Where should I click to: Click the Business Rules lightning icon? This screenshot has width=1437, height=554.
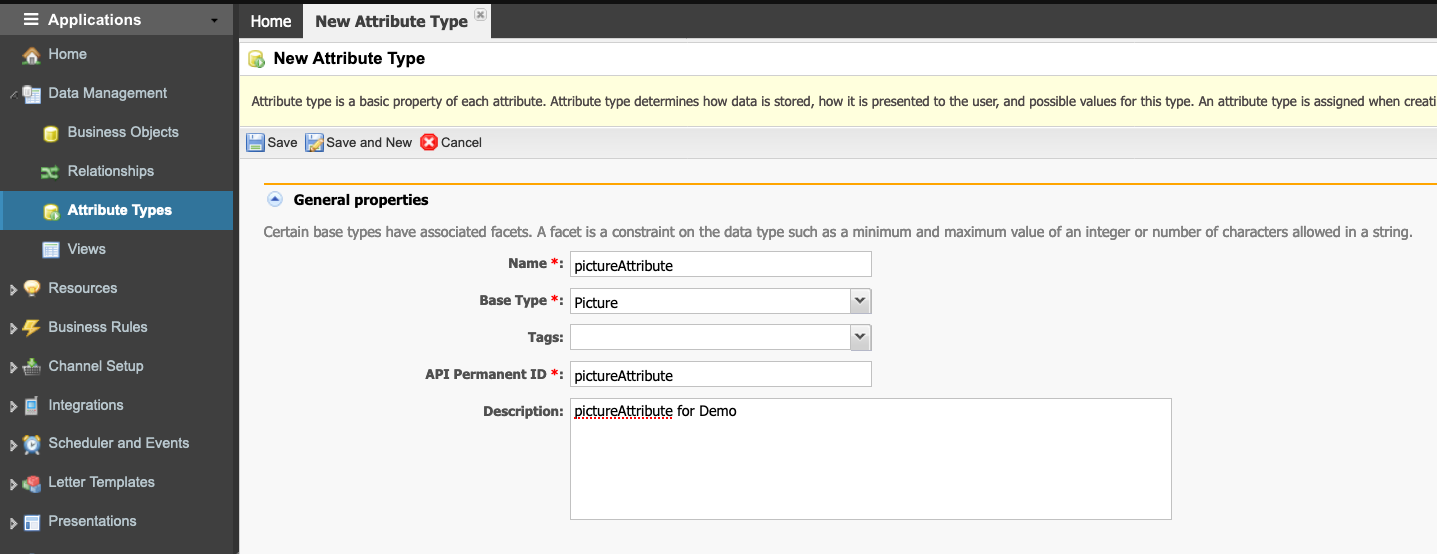[x=31, y=328]
